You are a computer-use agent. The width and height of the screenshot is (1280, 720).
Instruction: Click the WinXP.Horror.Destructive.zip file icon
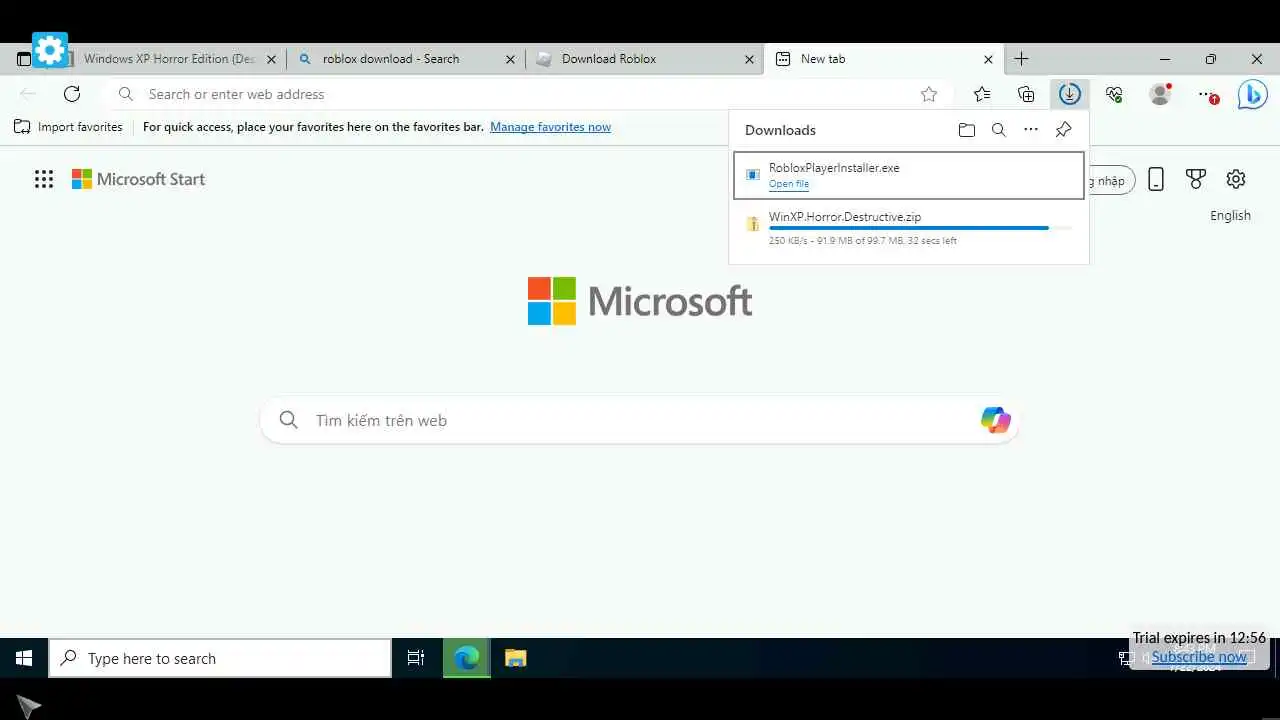pyautogui.click(x=752, y=224)
